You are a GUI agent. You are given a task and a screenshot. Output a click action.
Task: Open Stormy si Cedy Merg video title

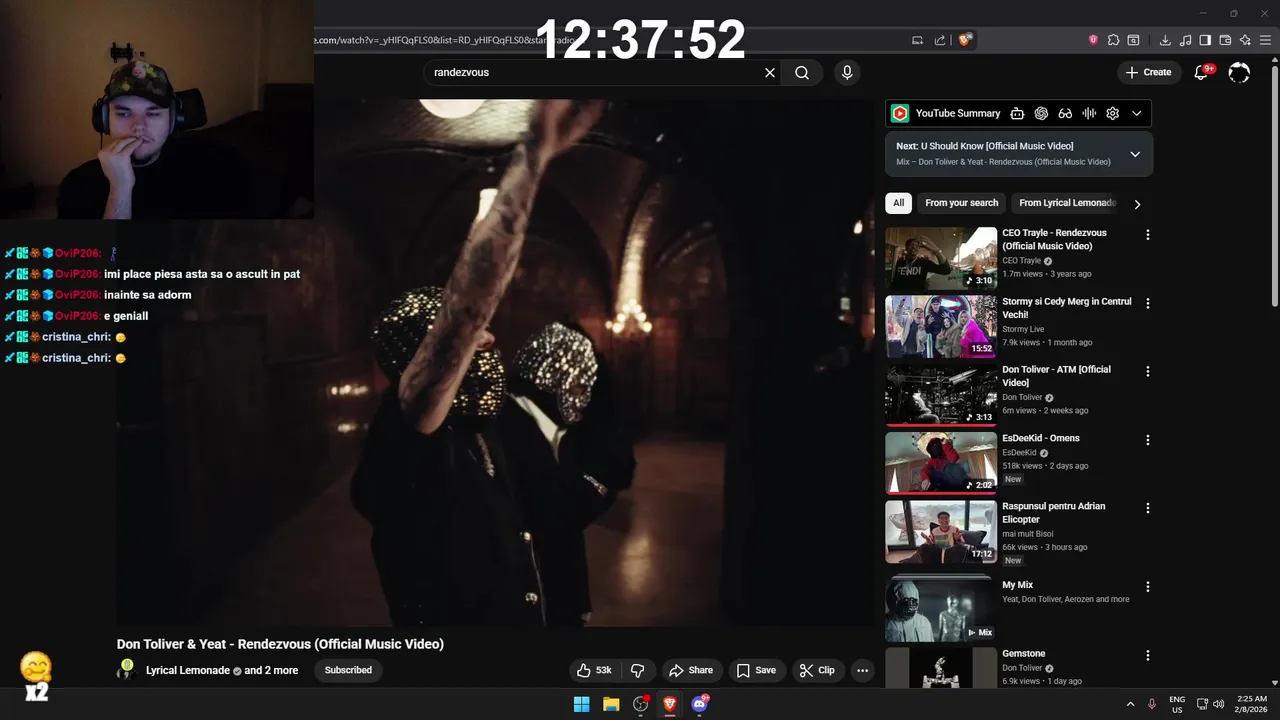1066,308
